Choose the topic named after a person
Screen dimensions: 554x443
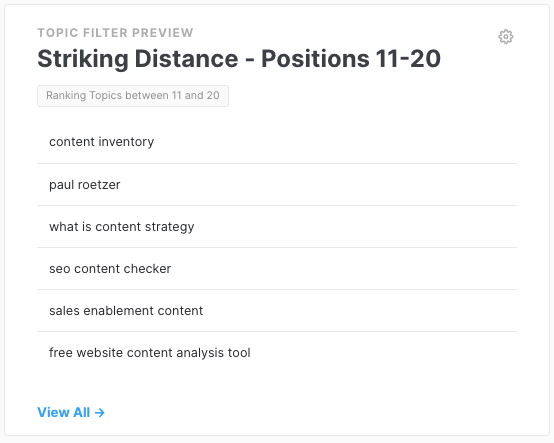point(277,185)
